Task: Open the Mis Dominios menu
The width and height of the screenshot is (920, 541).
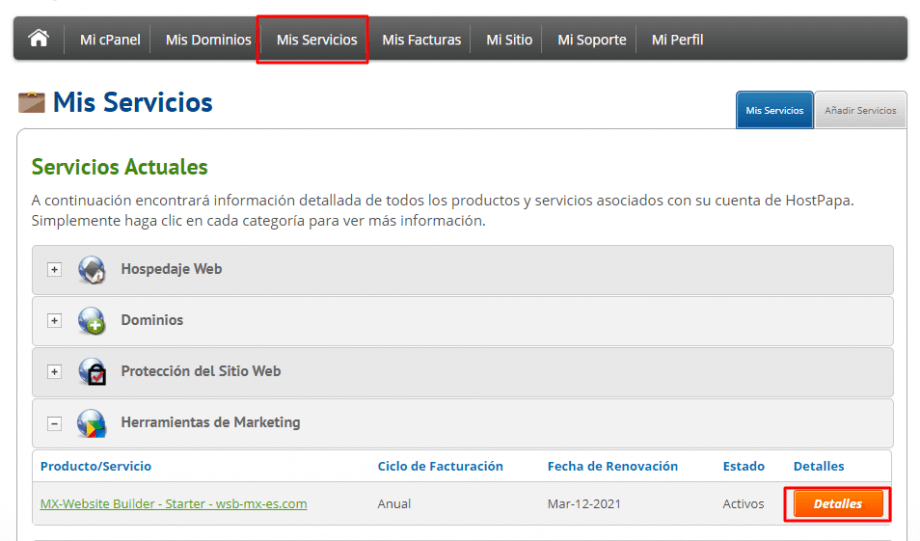Action: [208, 40]
